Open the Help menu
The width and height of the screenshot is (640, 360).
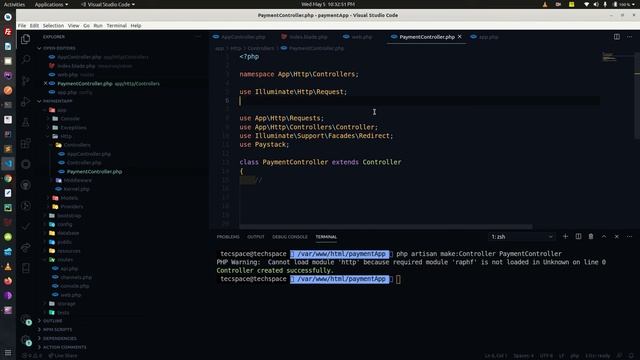pos(136,25)
